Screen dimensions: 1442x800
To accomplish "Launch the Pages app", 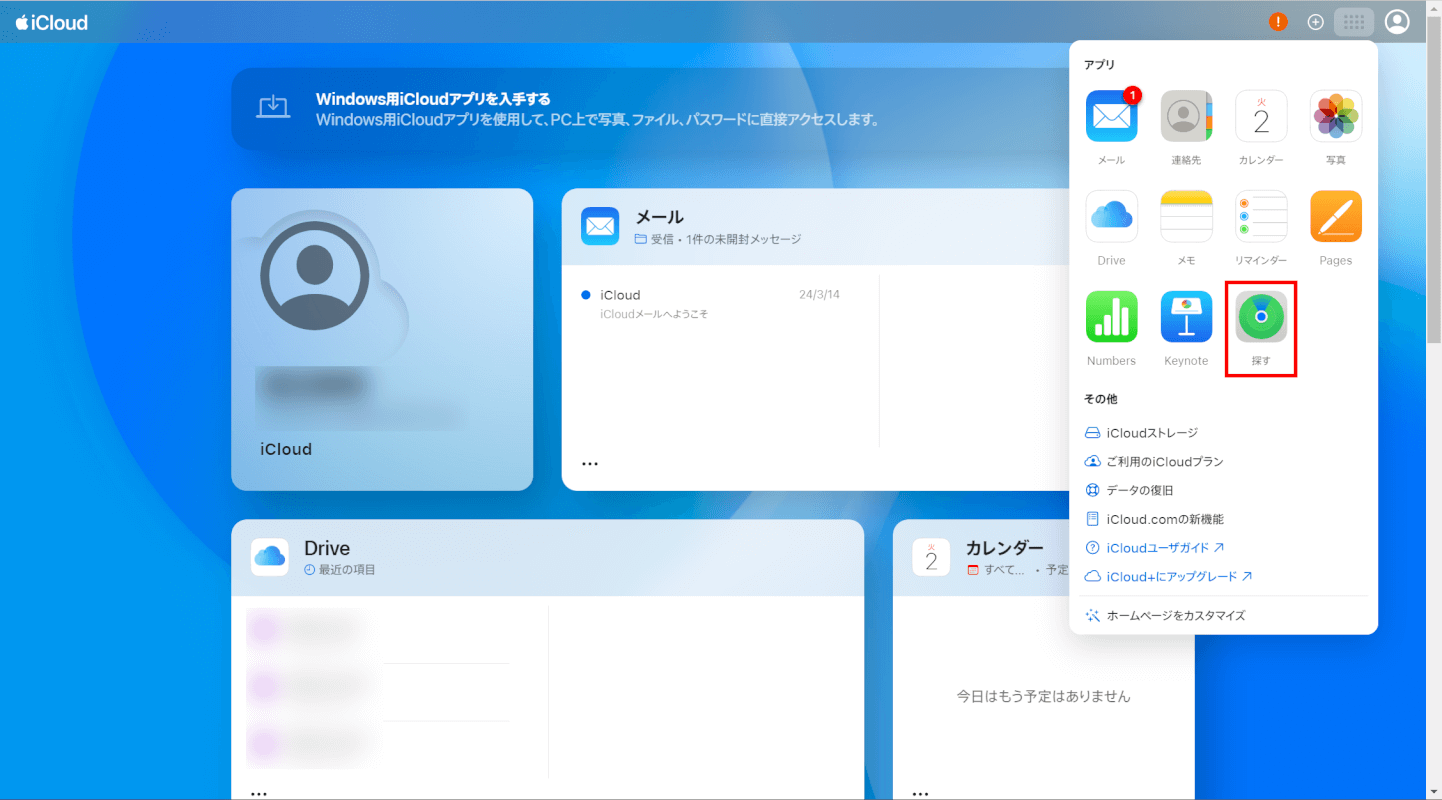I will 1336,216.
